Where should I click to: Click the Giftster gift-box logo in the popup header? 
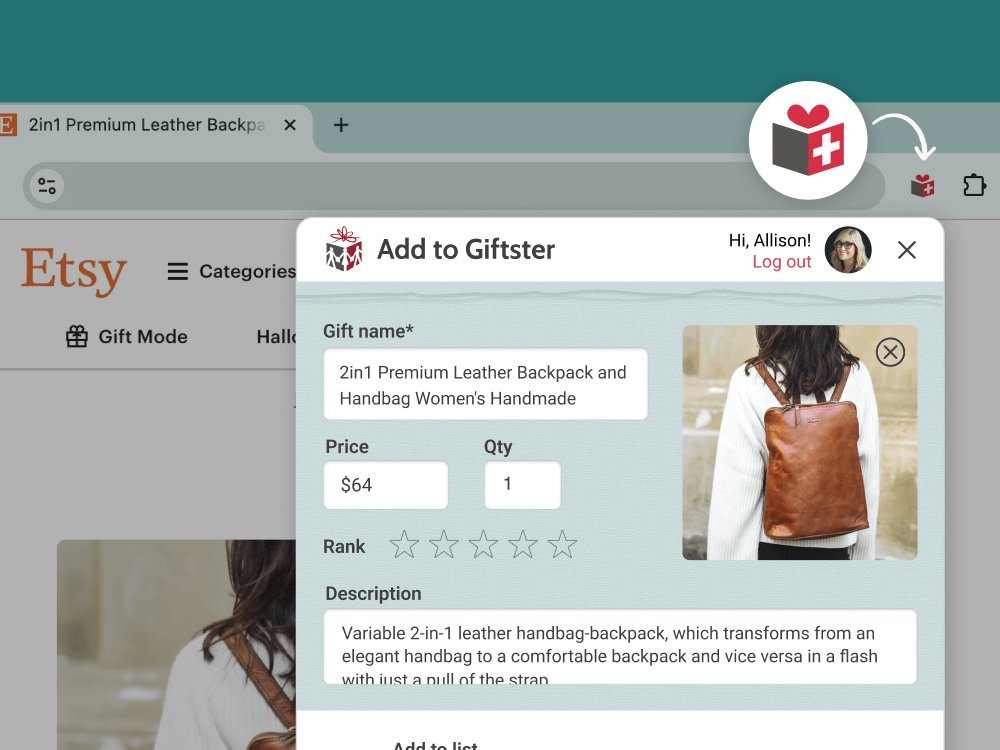coord(343,250)
